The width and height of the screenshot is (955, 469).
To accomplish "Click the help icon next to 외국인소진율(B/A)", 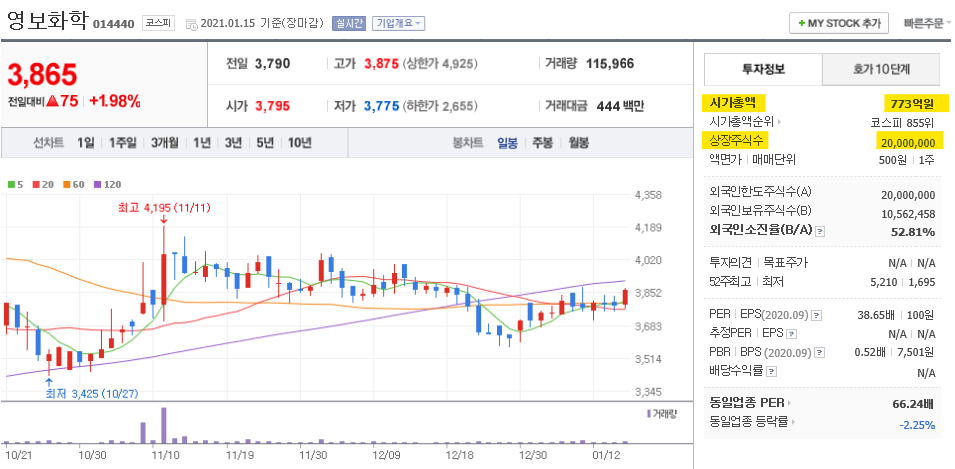I will pyautogui.click(x=820, y=231).
